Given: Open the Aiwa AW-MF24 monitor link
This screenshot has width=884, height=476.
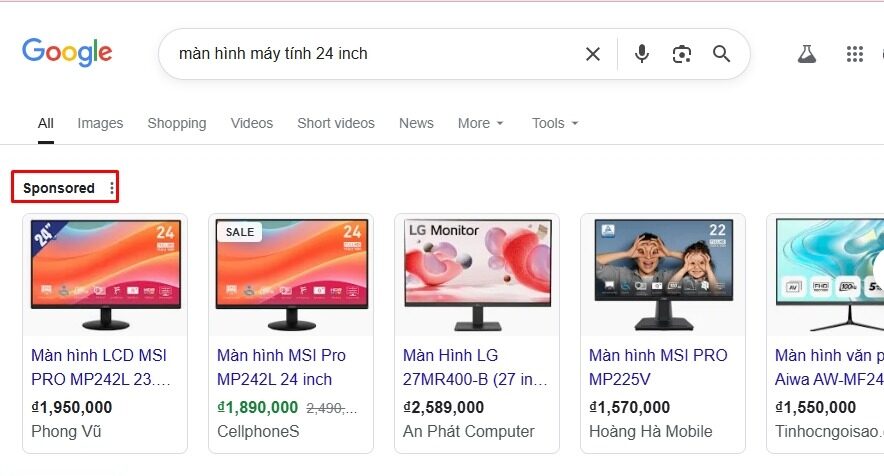Looking at the screenshot, I should tap(829, 367).
